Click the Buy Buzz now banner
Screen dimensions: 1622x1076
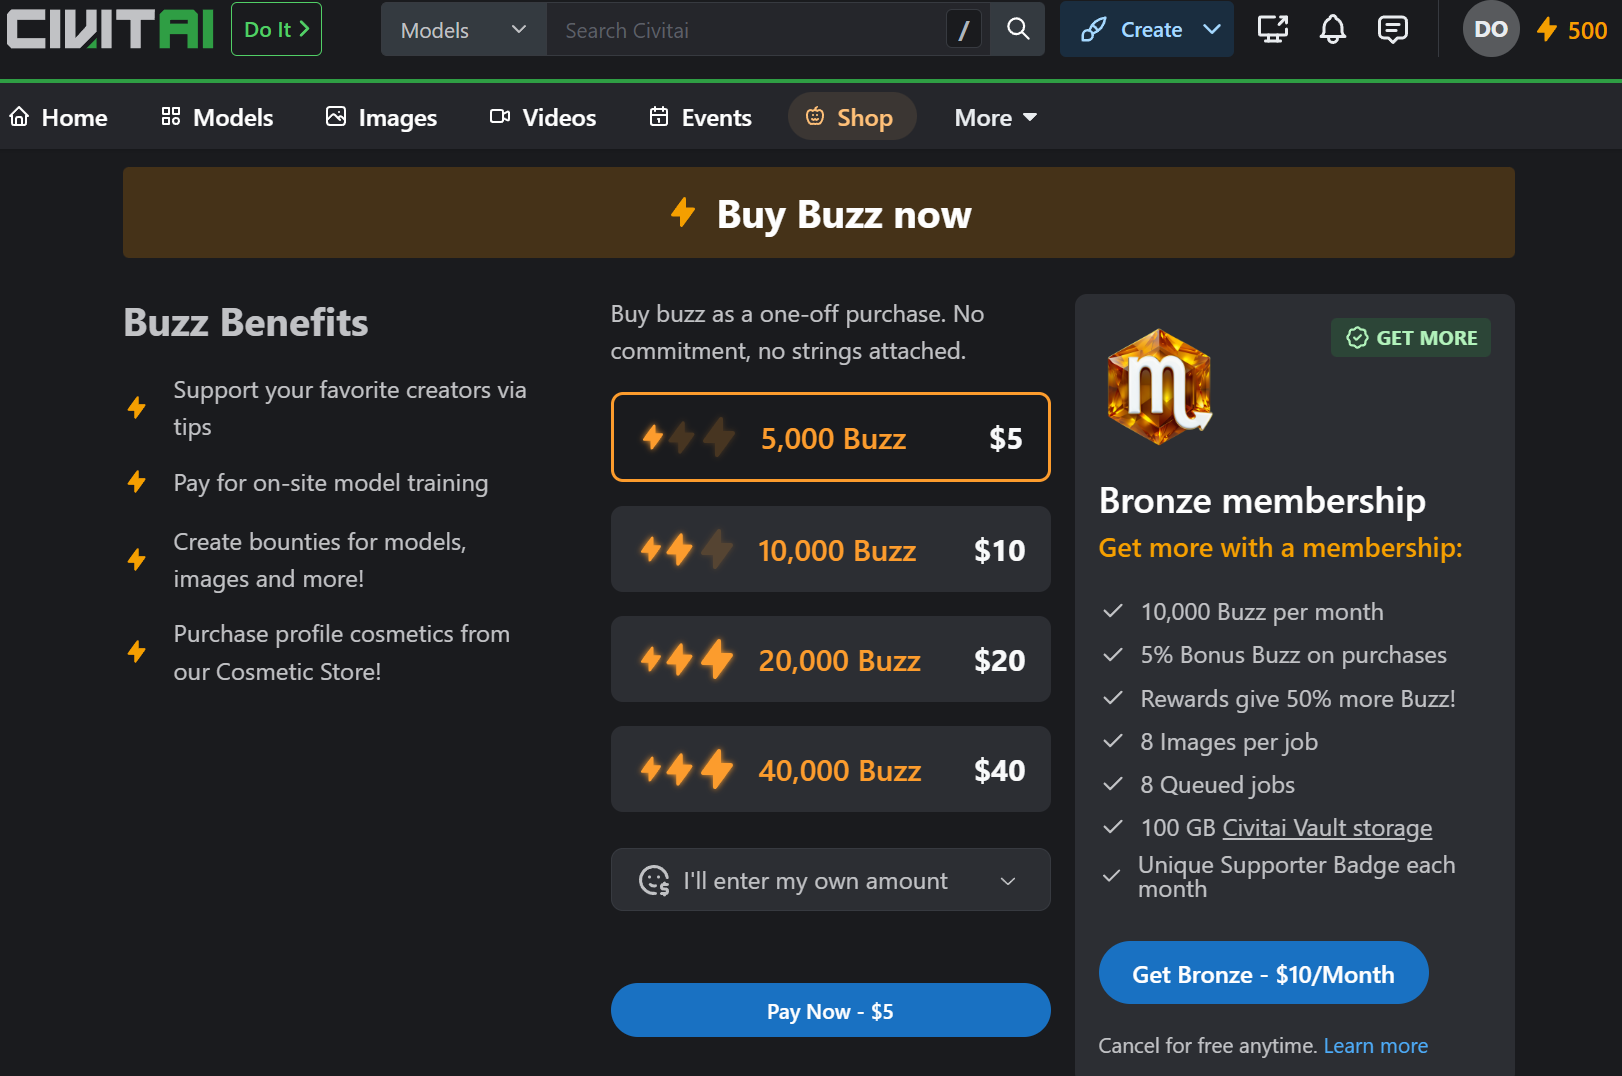(819, 213)
